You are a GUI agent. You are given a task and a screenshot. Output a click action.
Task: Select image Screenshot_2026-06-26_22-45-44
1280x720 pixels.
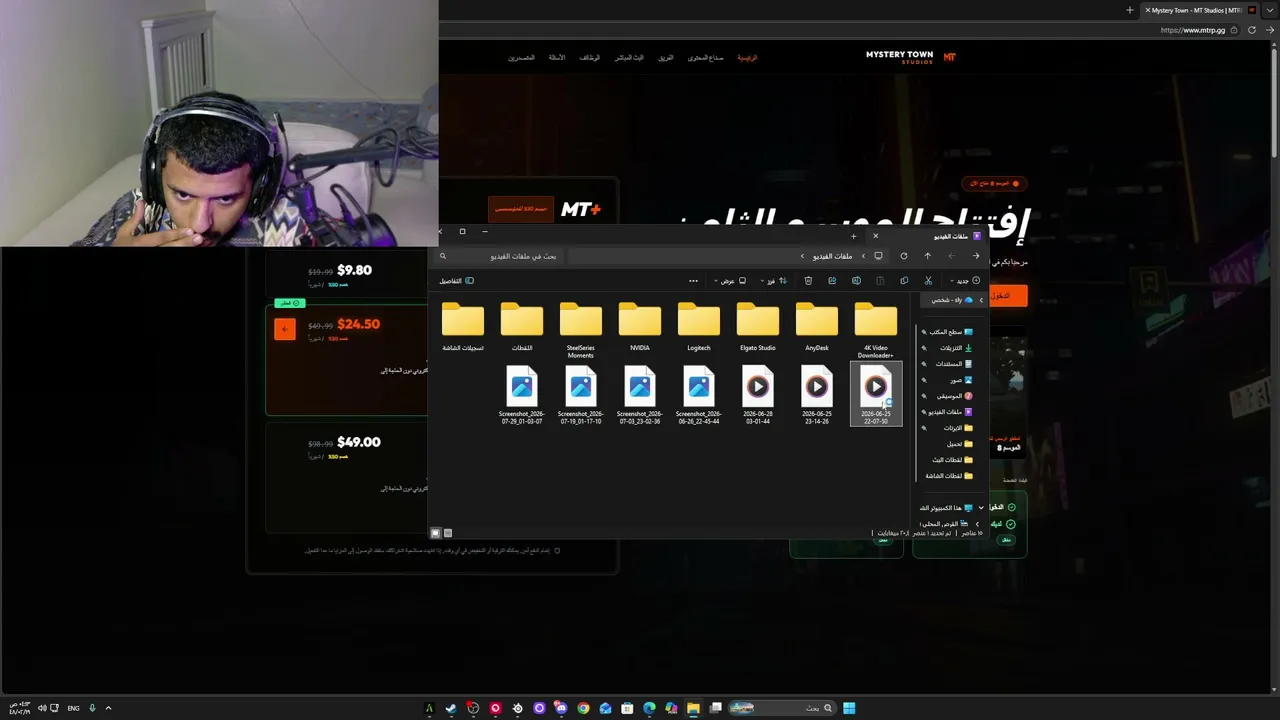[x=699, y=395]
